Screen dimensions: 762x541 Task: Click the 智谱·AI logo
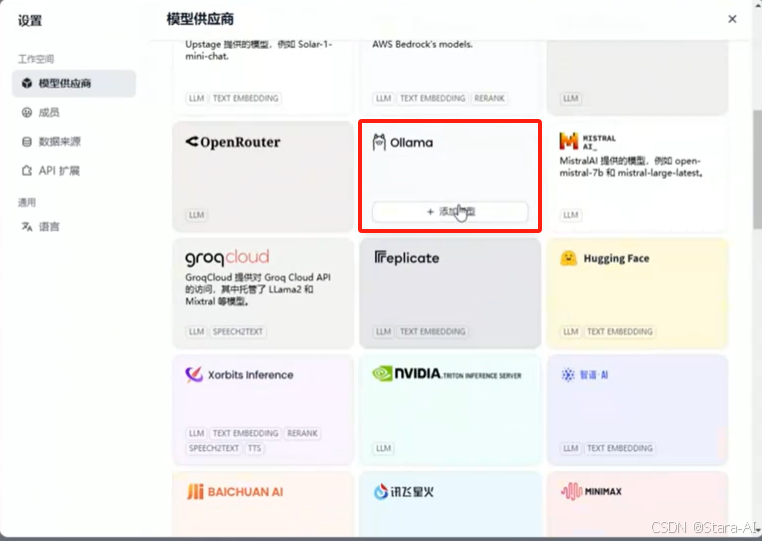(585, 375)
